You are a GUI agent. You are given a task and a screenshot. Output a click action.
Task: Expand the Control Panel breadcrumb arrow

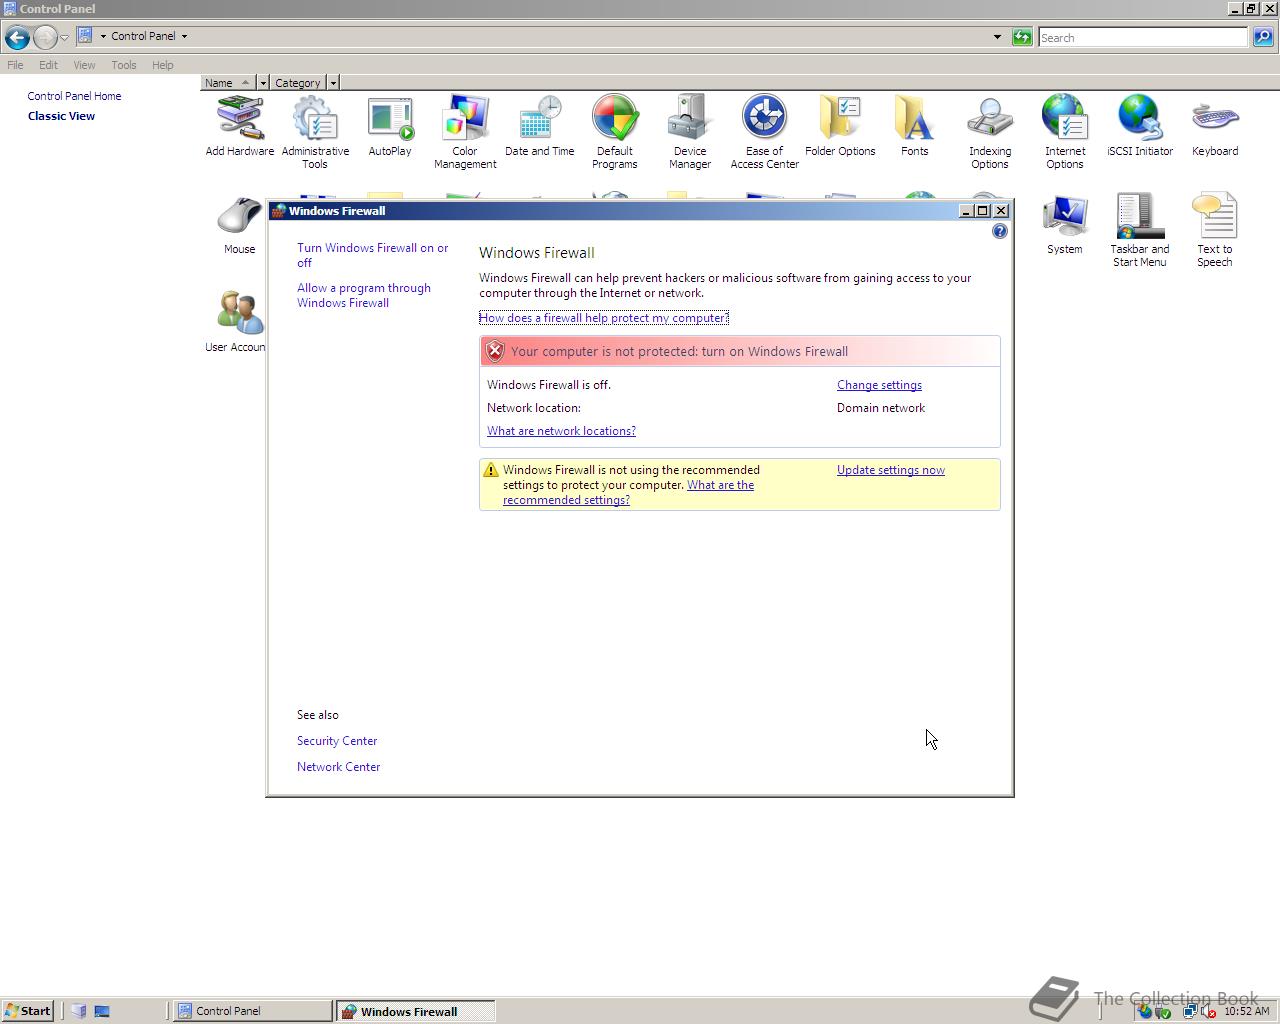pos(184,36)
